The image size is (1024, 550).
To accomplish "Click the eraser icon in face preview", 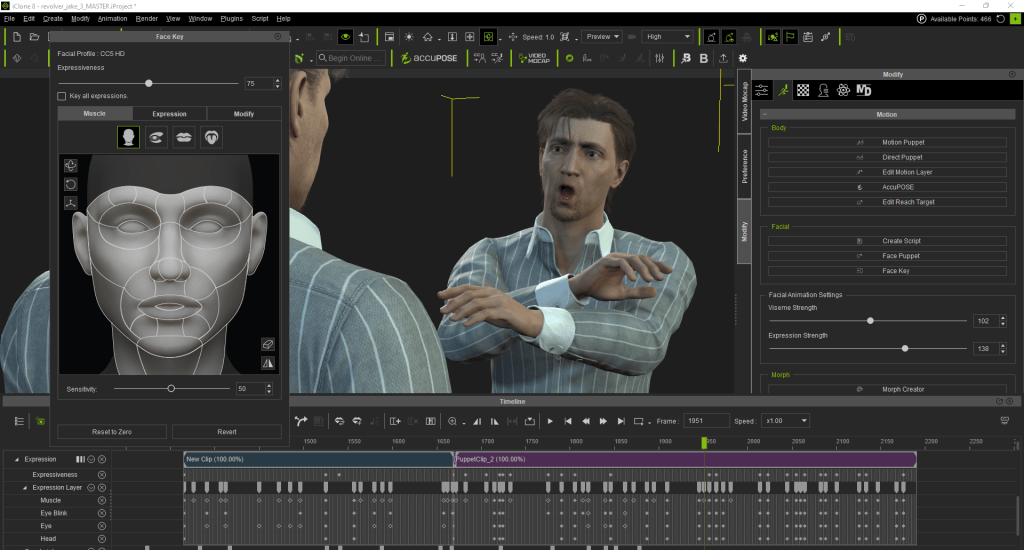I will (x=268, y=344).
